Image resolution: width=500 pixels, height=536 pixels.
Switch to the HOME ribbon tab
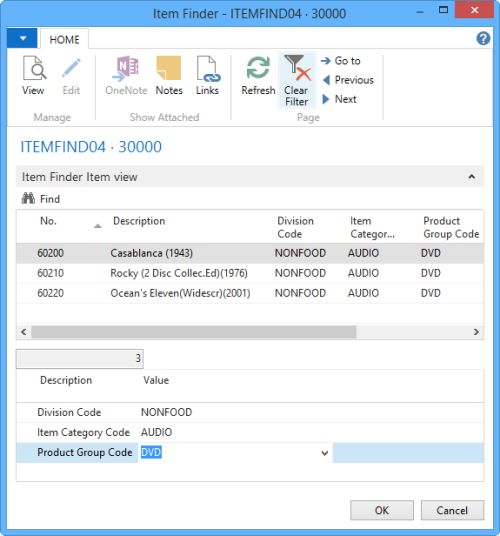pos(64,40)
